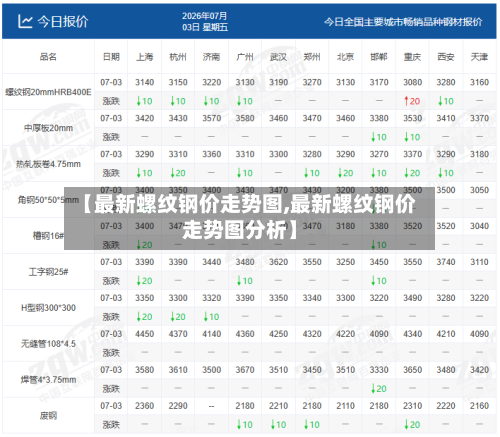The width and height of the screenshot is (500, 437).
Task: Click the 工字钢25# row label
Action: coord(48,272)
